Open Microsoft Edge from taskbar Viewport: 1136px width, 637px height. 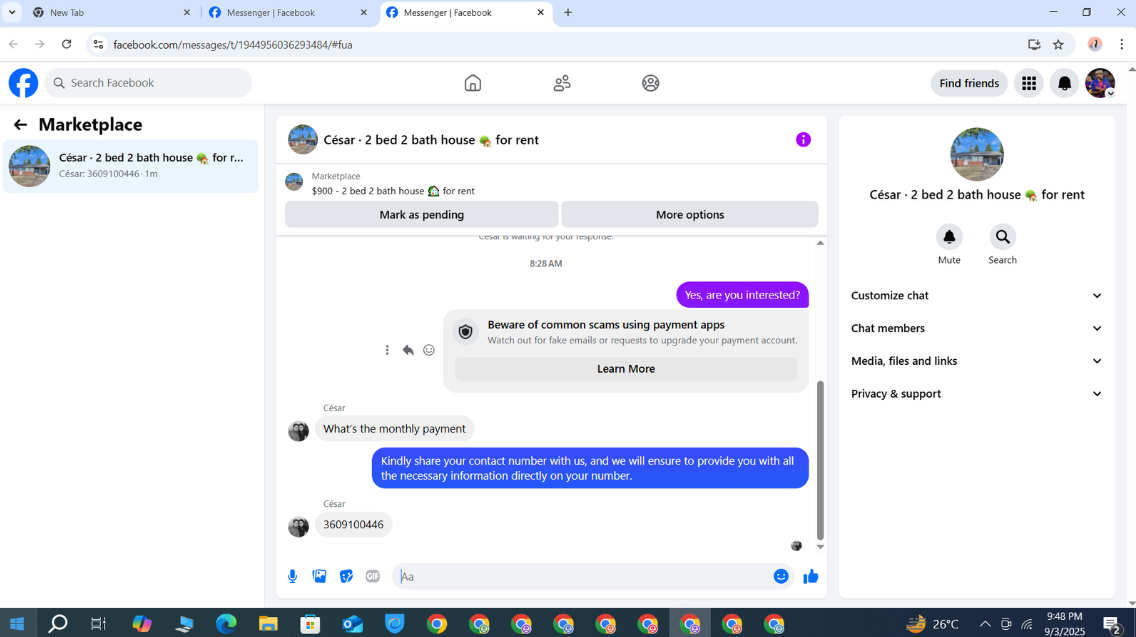click(226, 624)
